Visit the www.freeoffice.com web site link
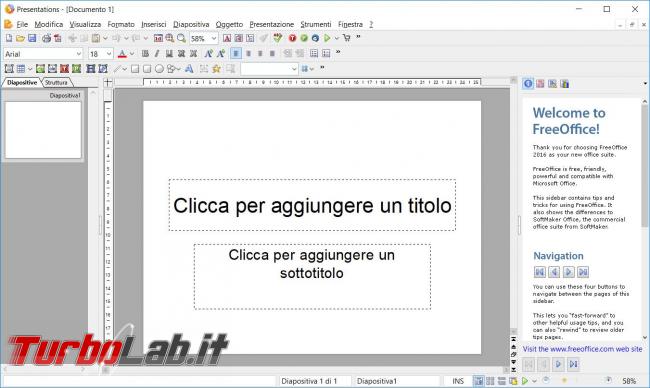Viewport: 650px width, 388px height. 582,349
